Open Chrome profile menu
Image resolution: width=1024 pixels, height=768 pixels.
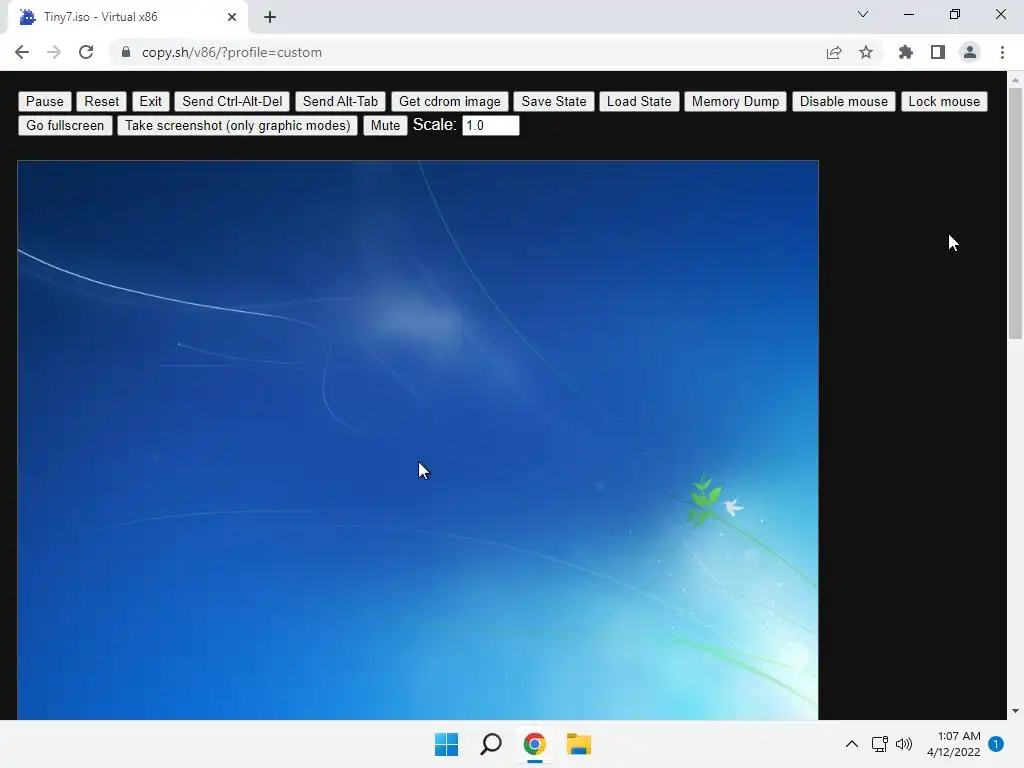pyautogui.click(x=970, y=52)
